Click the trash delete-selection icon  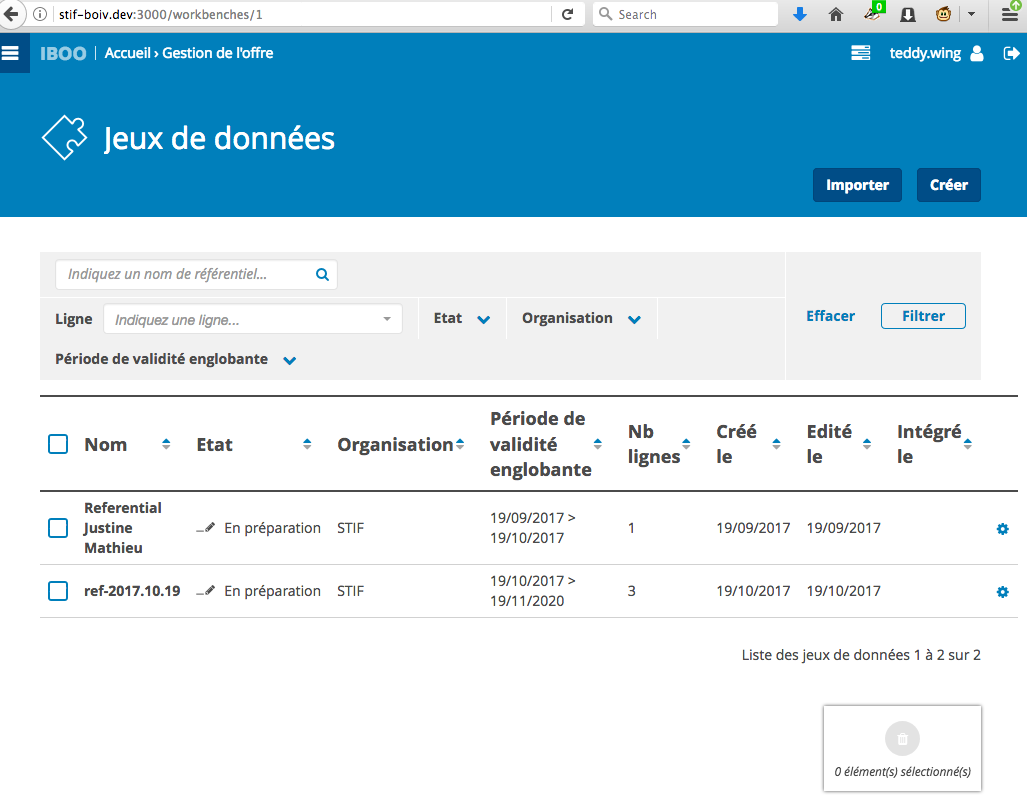point(902,739)
